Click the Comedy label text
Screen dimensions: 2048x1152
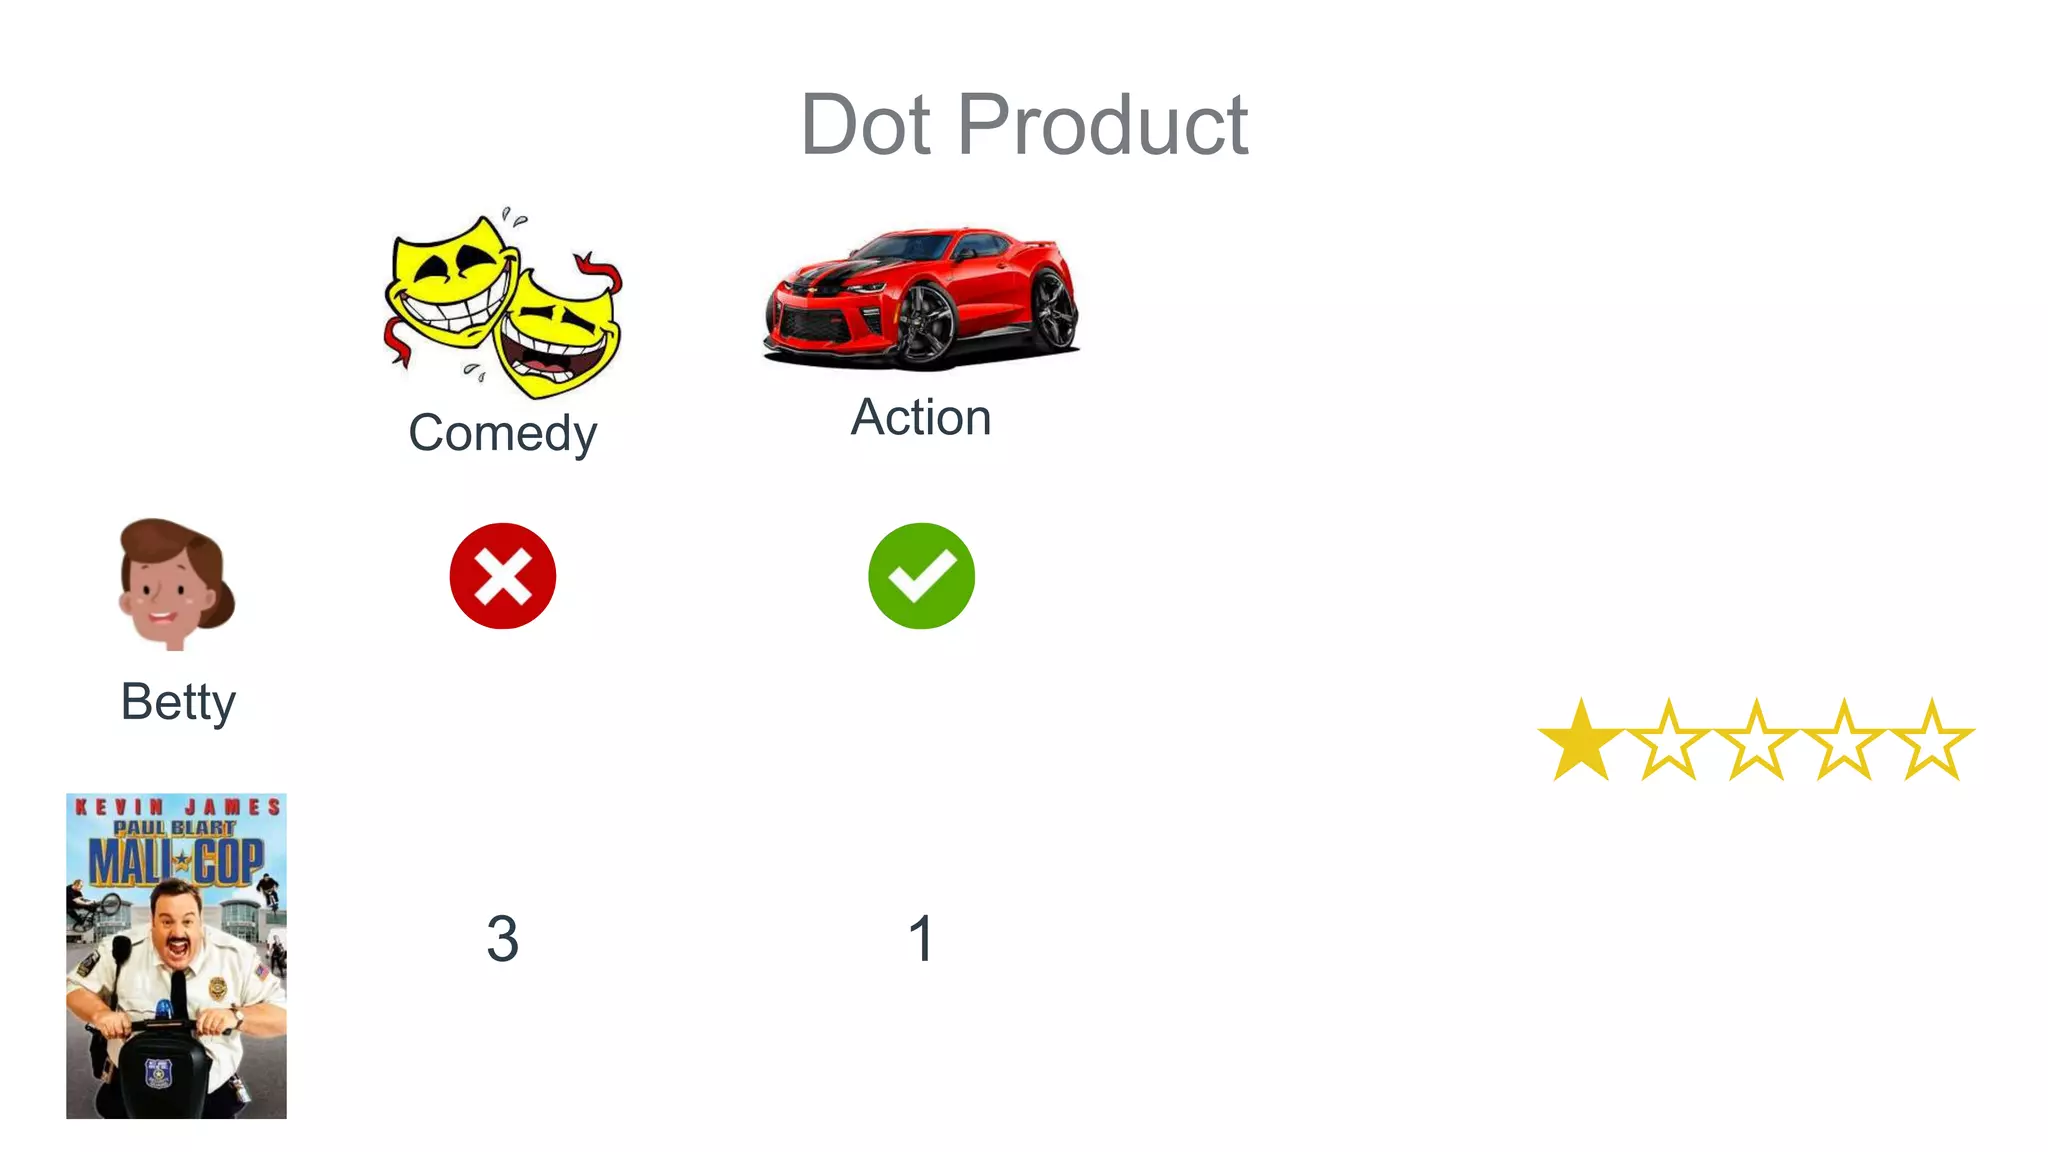(x=502, y=433)
